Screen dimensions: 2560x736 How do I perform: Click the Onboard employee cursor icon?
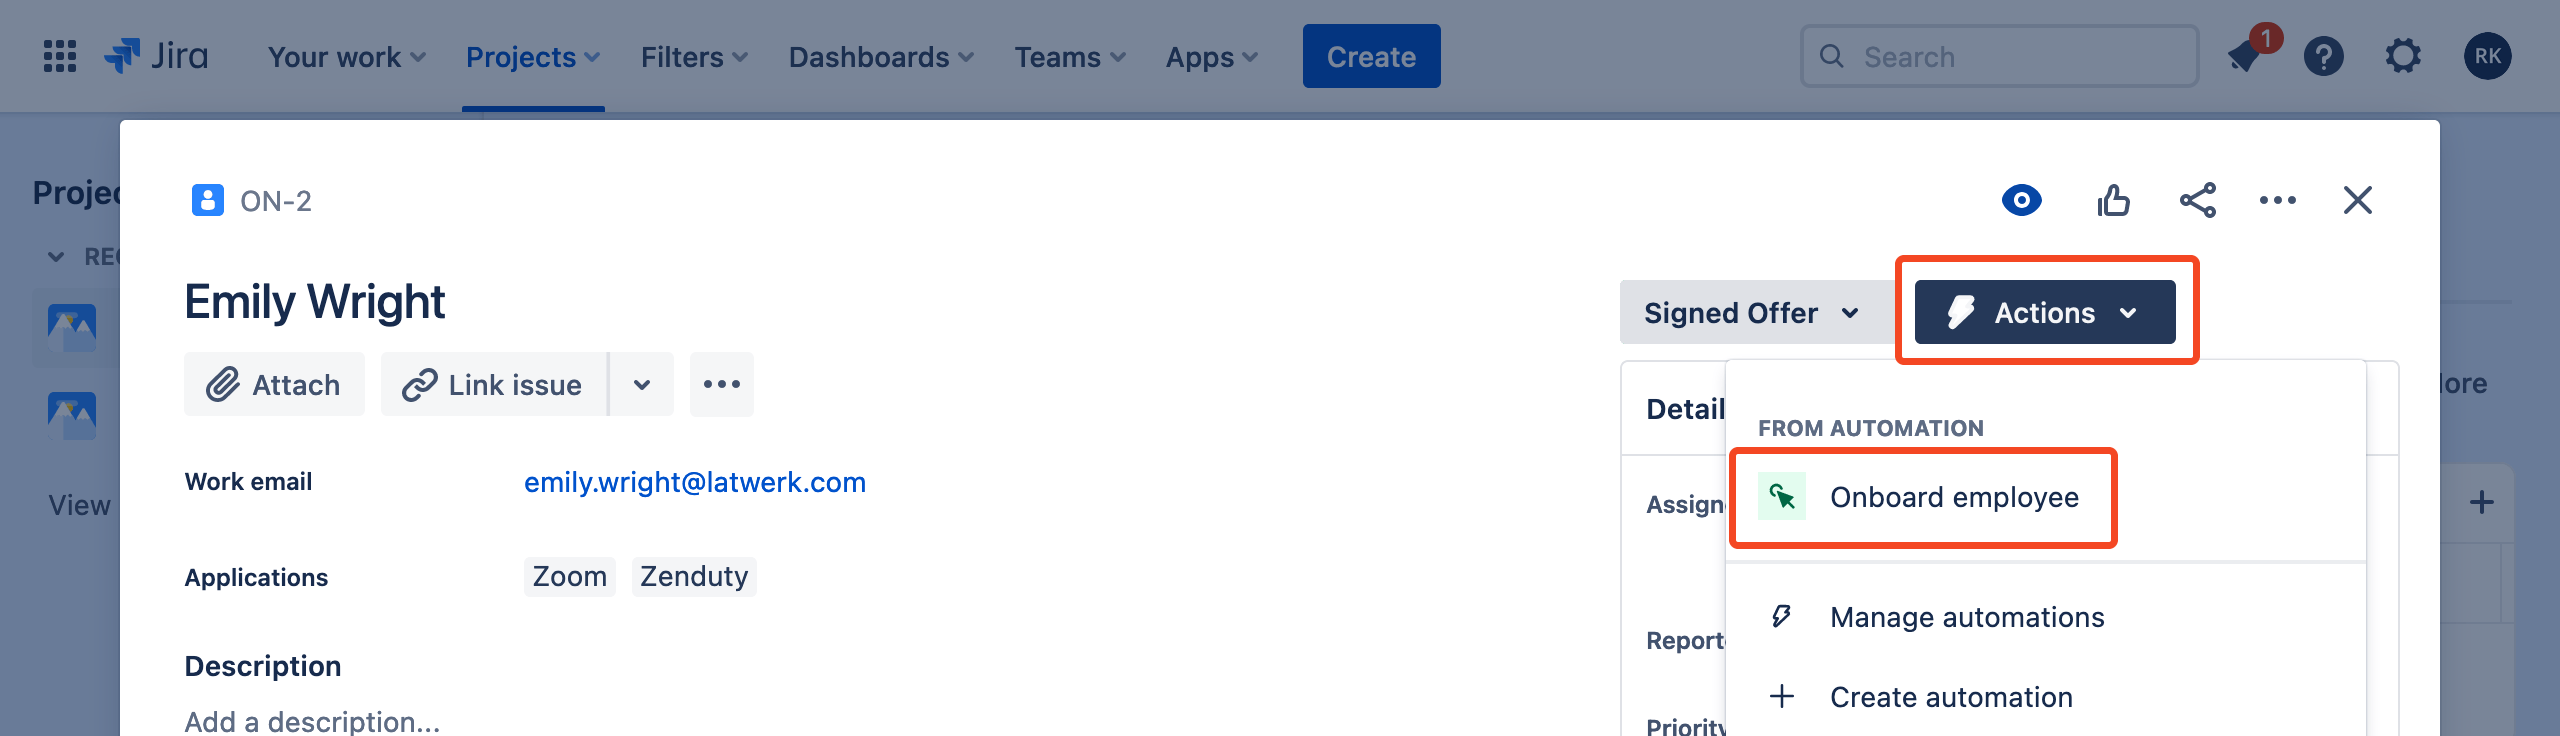(x=1782, y=496)
